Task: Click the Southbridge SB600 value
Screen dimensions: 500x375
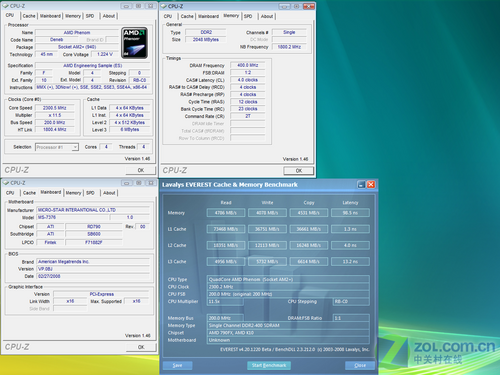Action: point(94,234)
